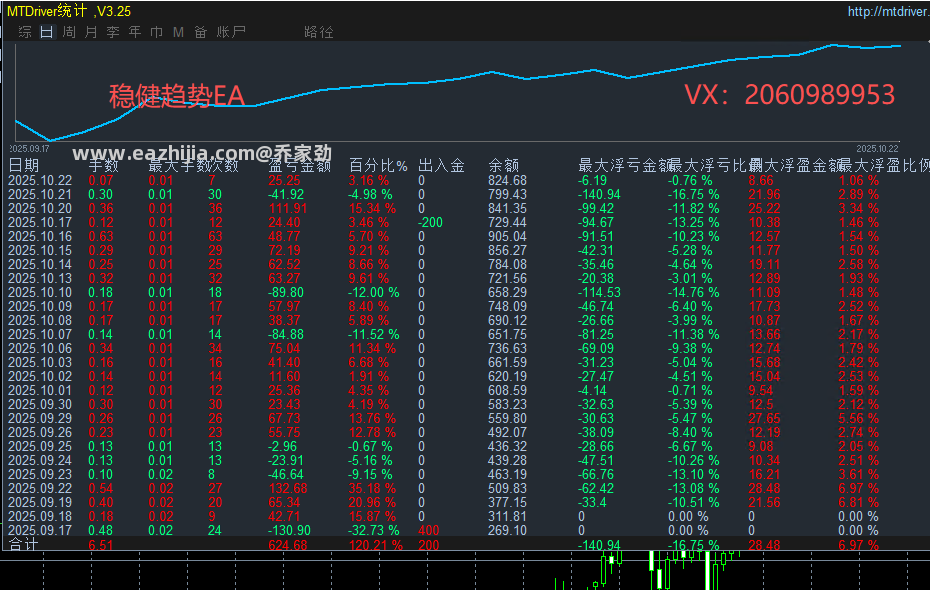Select the 2025.10.03 date cell

pos(40,362)
